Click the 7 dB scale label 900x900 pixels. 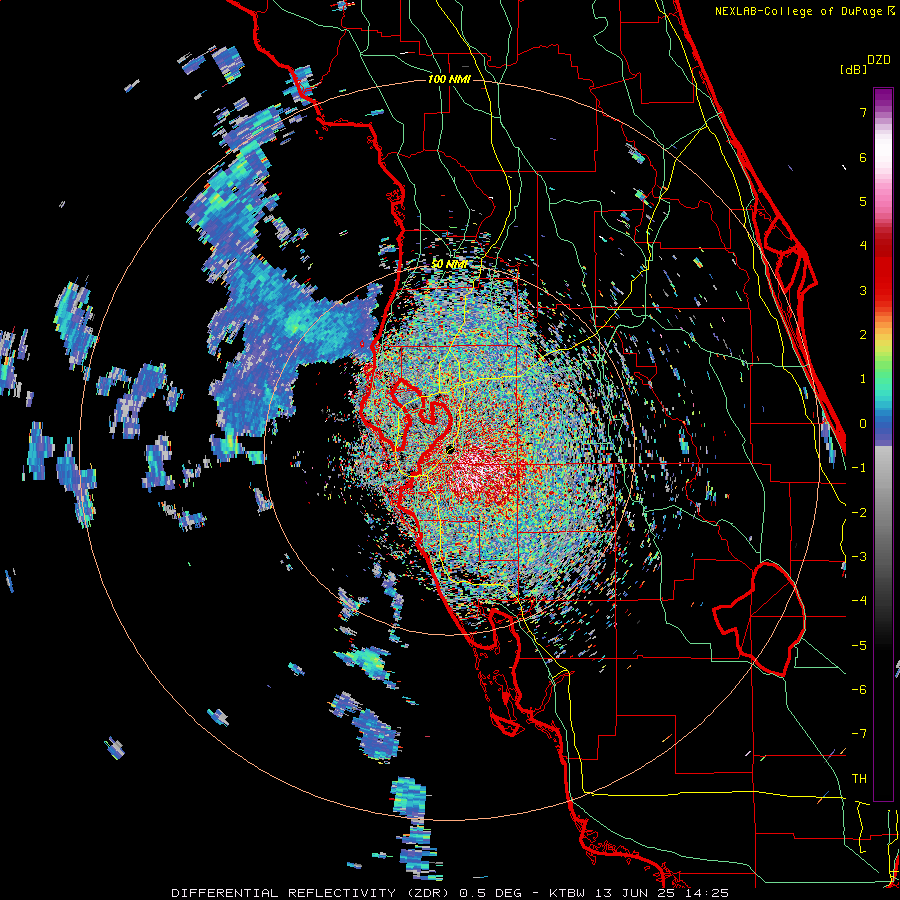point(863,112)
